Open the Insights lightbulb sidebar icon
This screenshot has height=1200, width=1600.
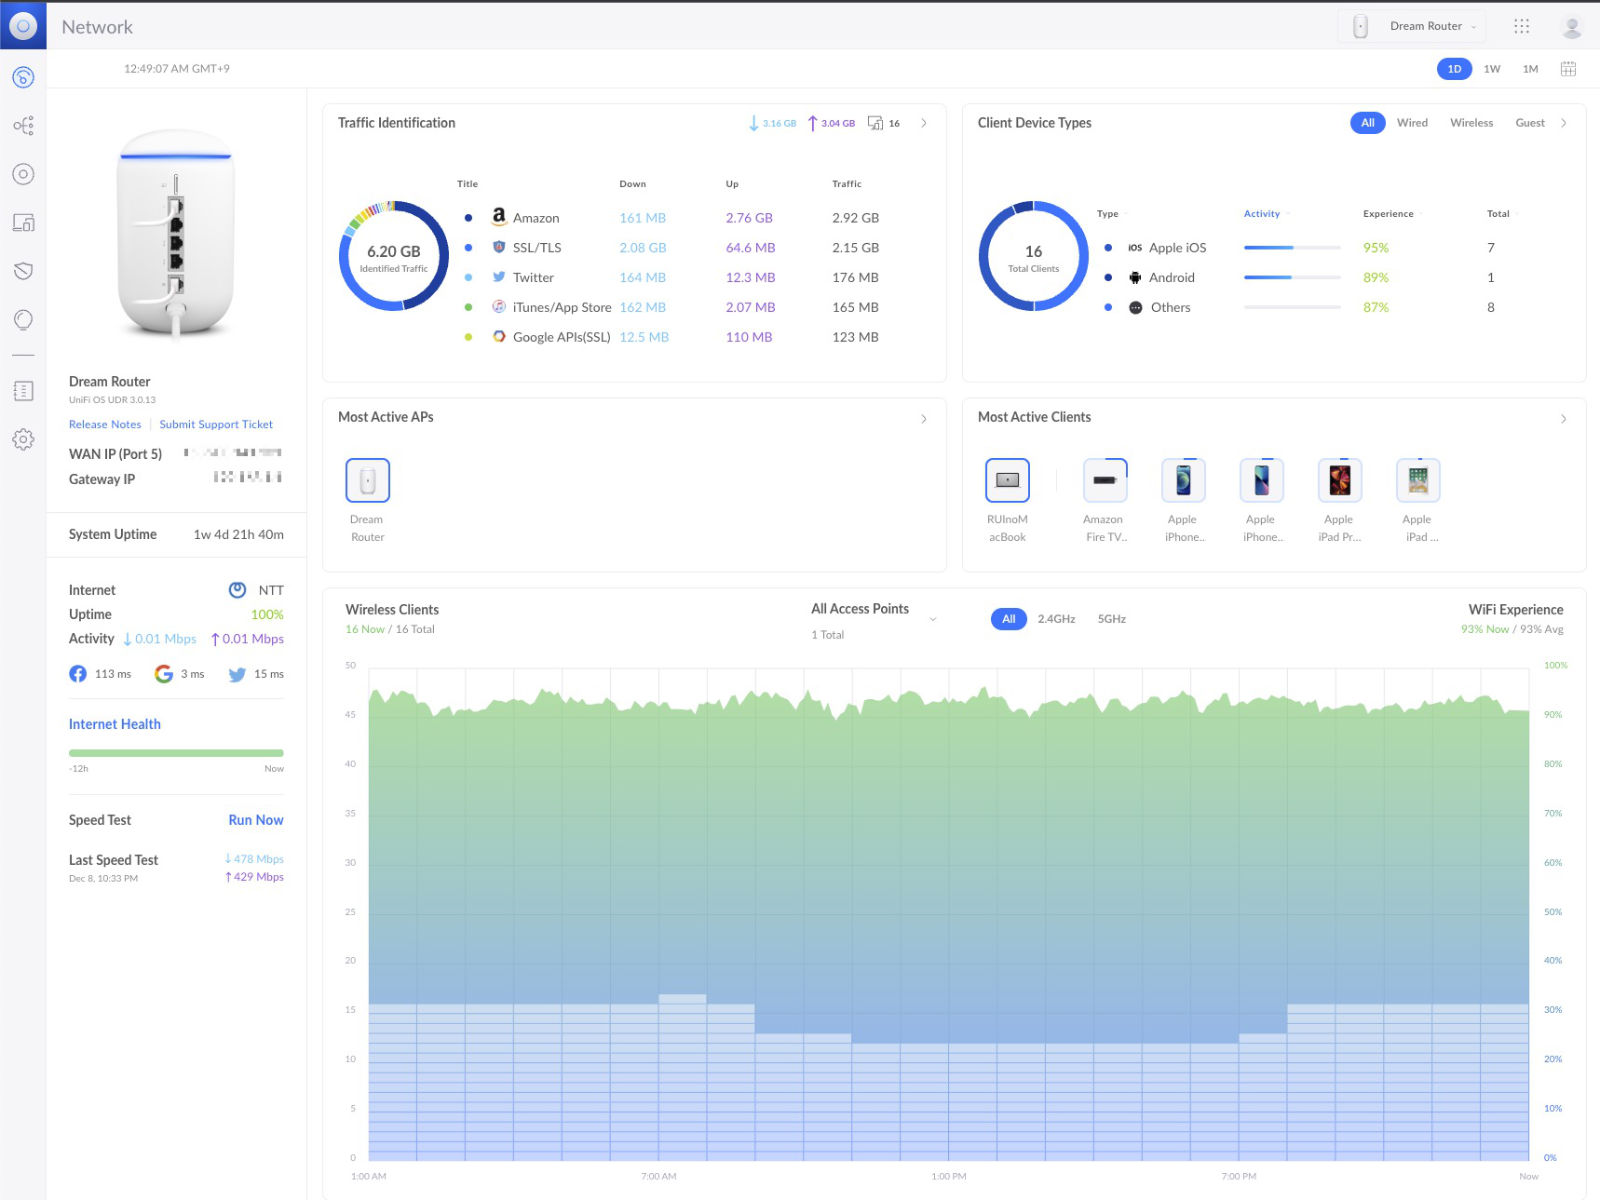pos(23,320)
